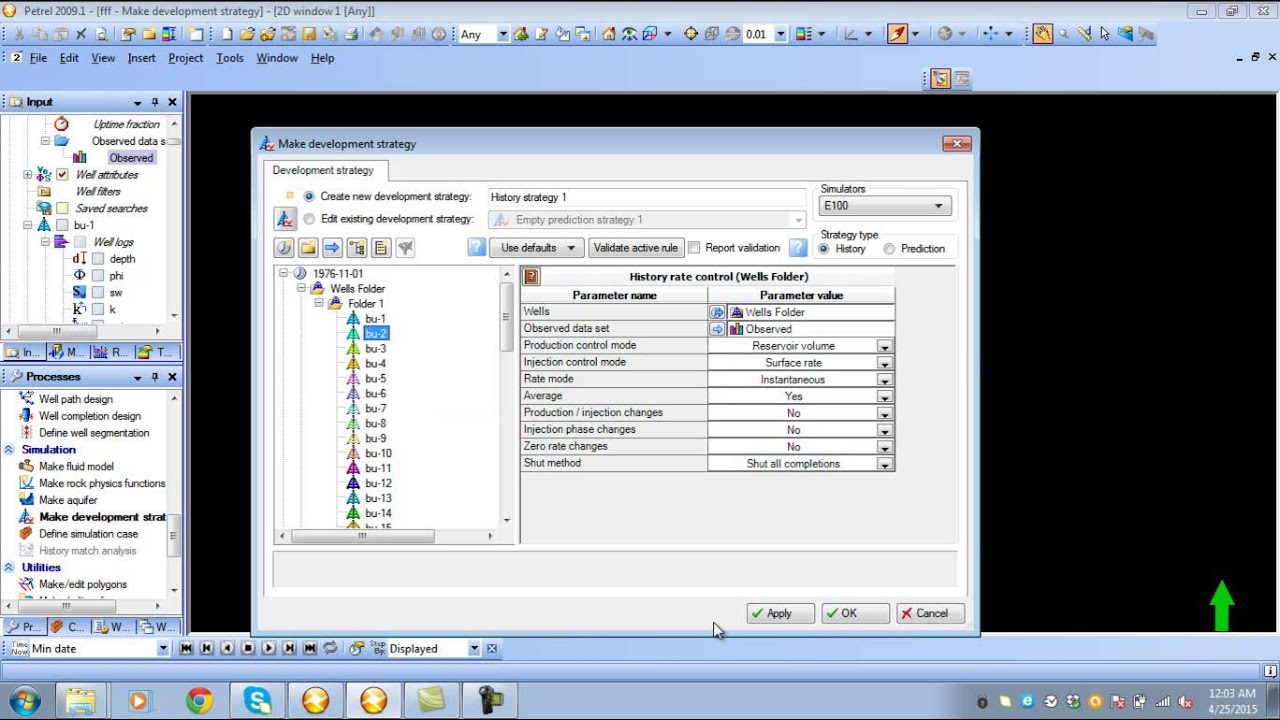The image size is (1280, 720).
Task: Click the print icon in toolbar
Action: [351, 34]
